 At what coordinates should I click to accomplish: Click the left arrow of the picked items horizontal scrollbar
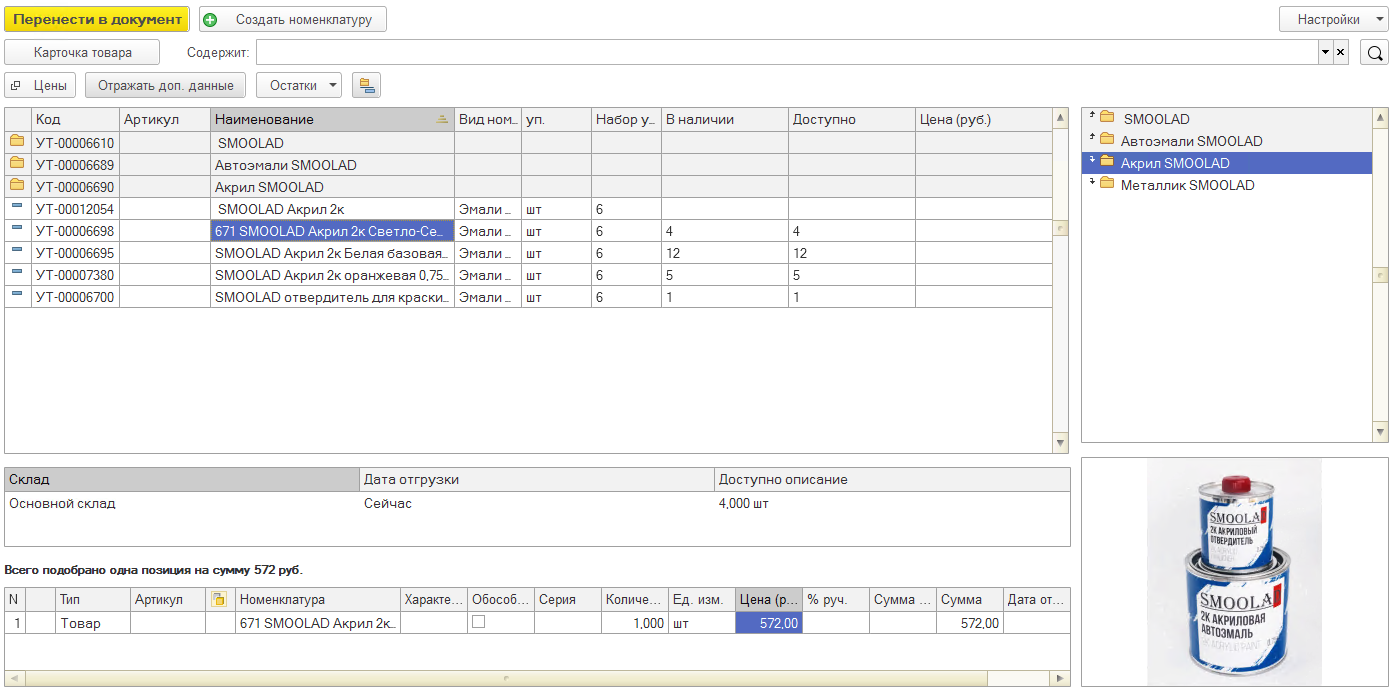(x=13, y=678)
